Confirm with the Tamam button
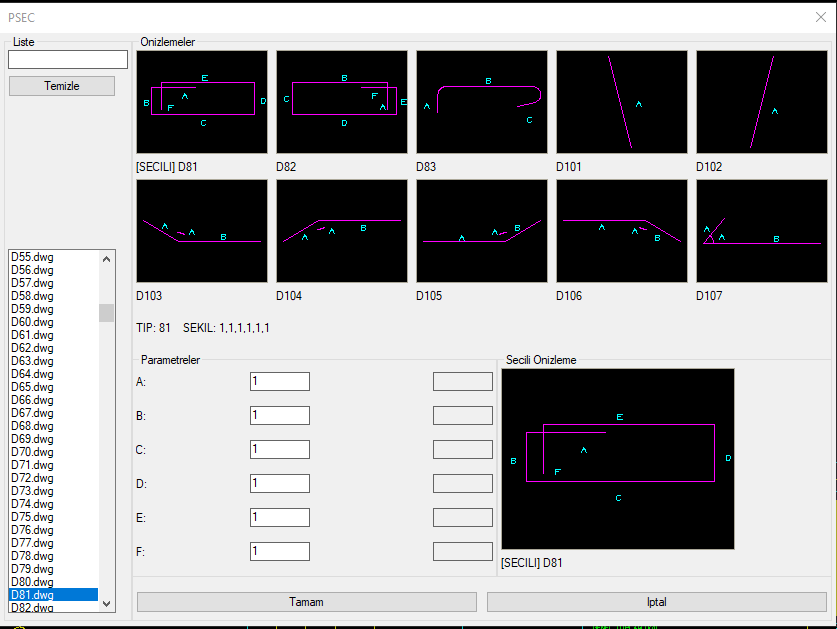The width and height of the screenshot is (837, 629). pyautogui.click(x=306, y=602)
